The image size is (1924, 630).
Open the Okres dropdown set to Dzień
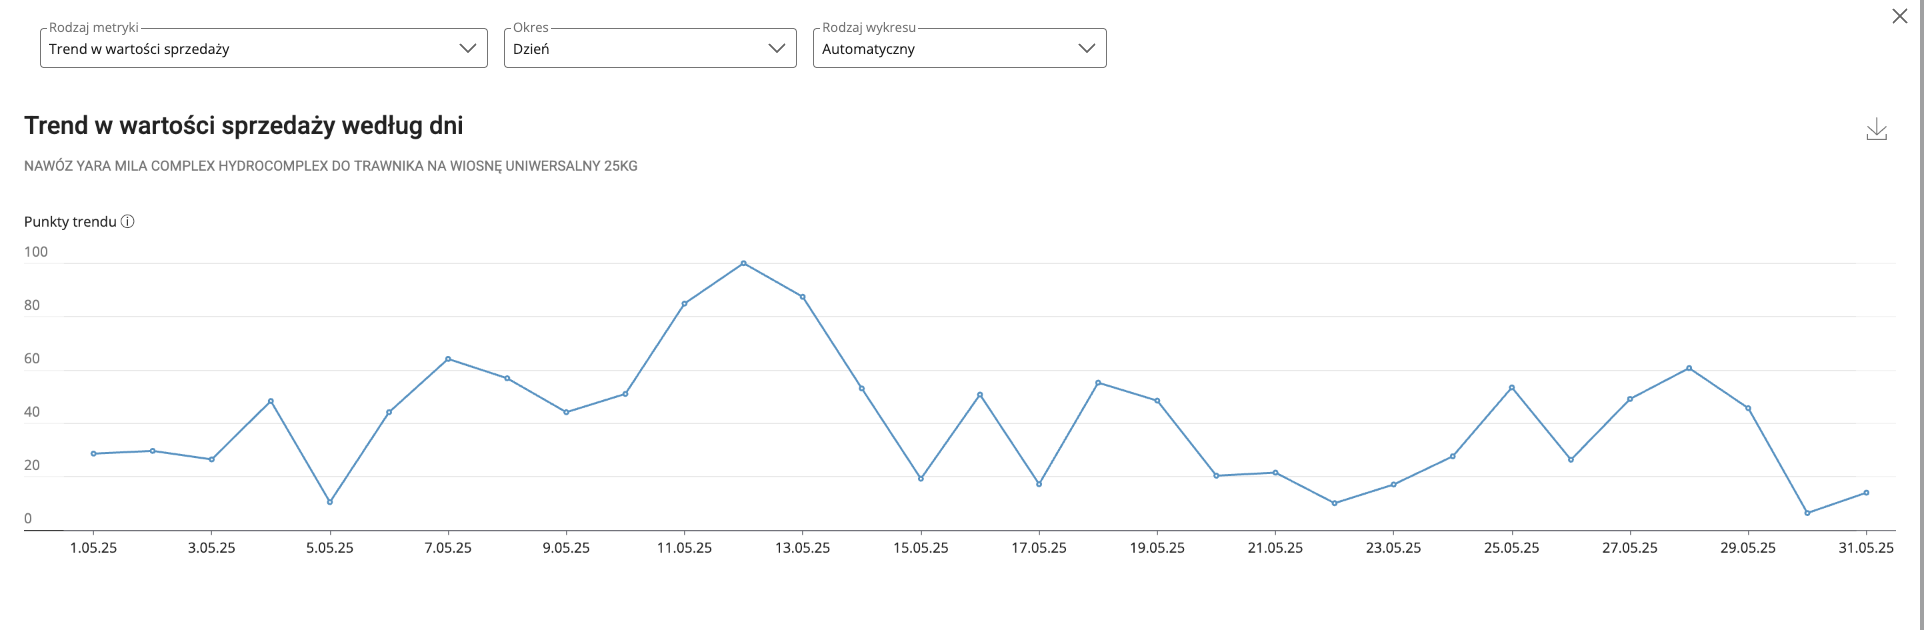tap(650, 48)
